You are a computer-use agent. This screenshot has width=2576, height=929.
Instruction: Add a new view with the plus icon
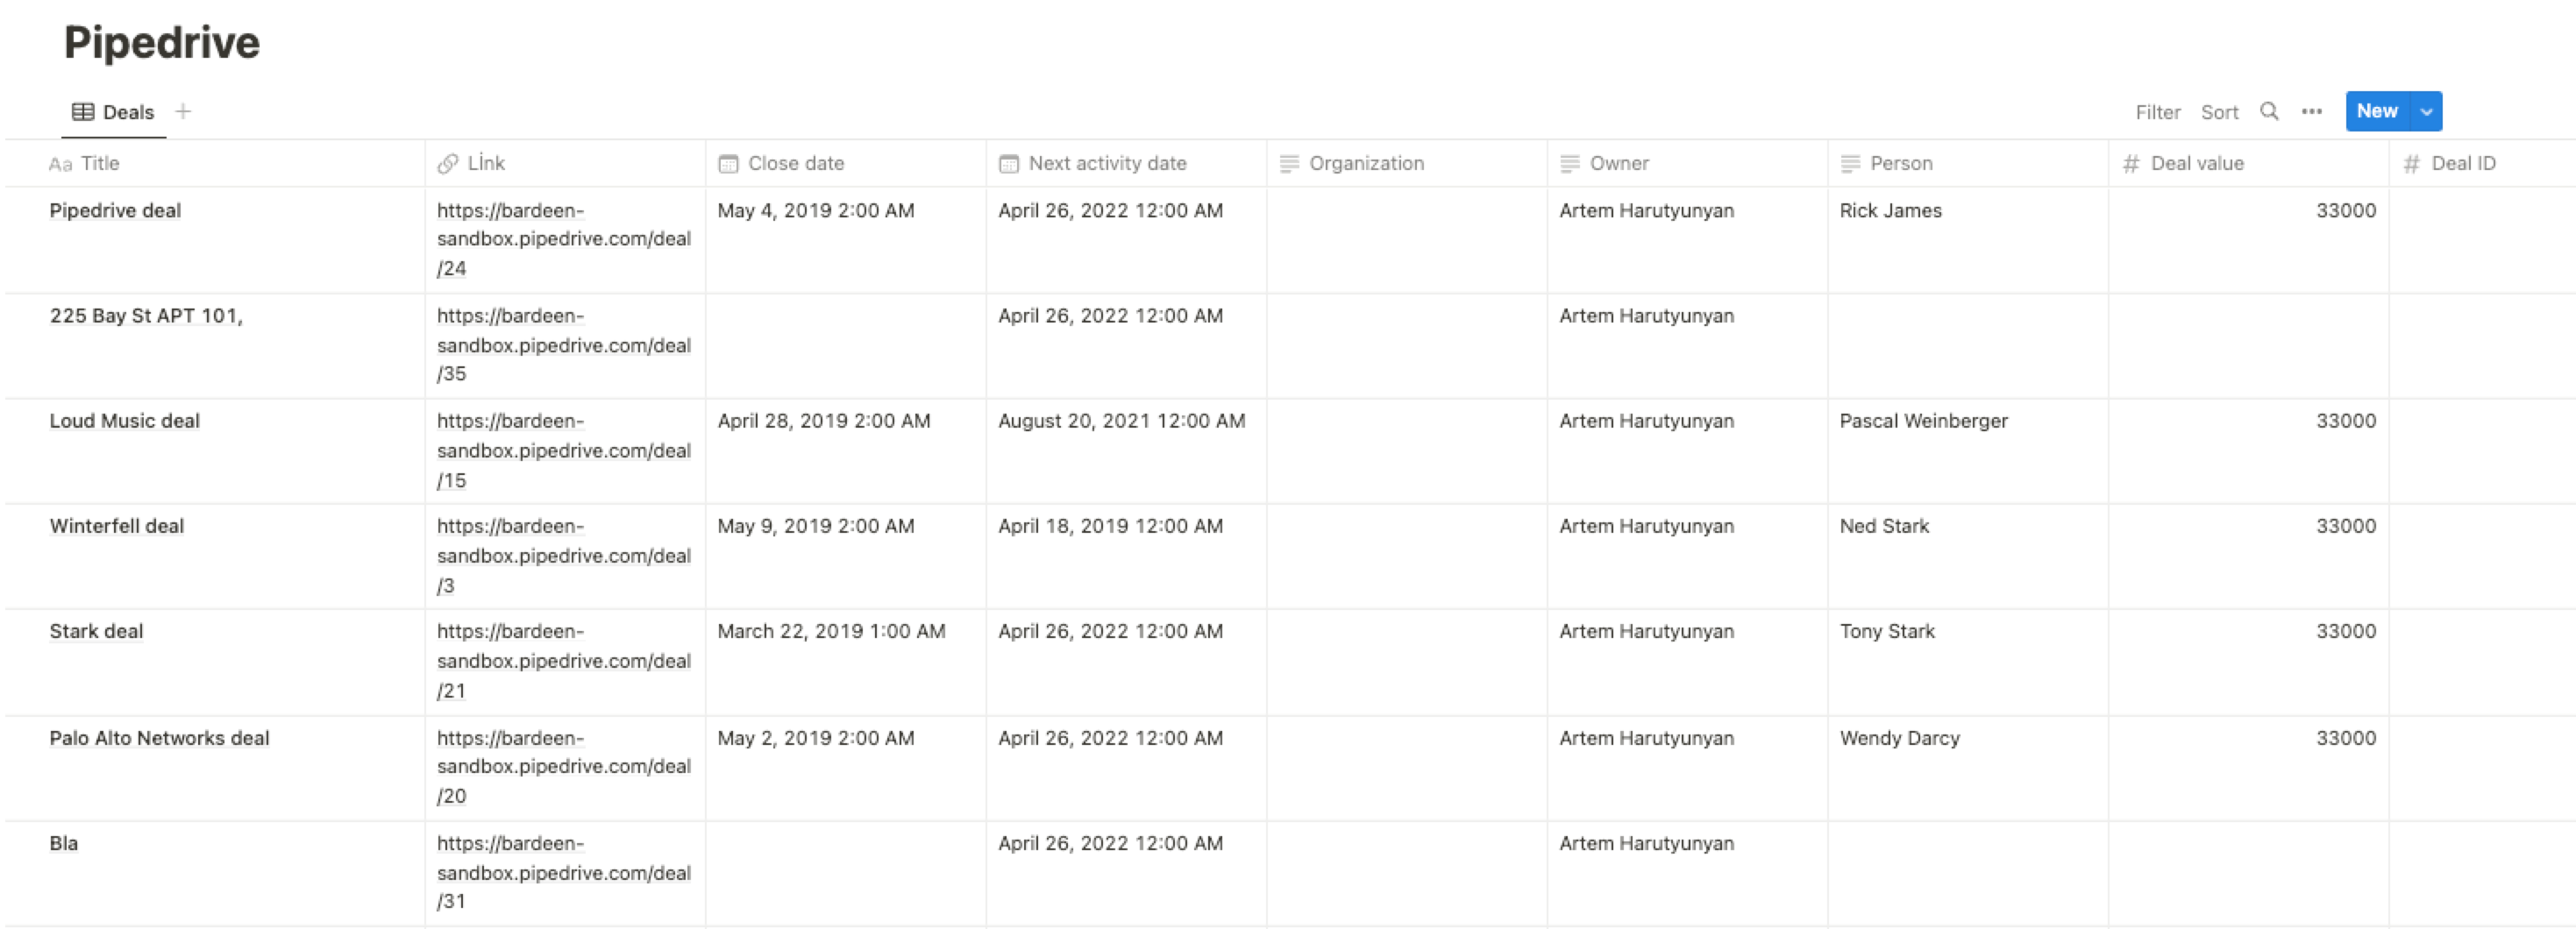(183, 111)
